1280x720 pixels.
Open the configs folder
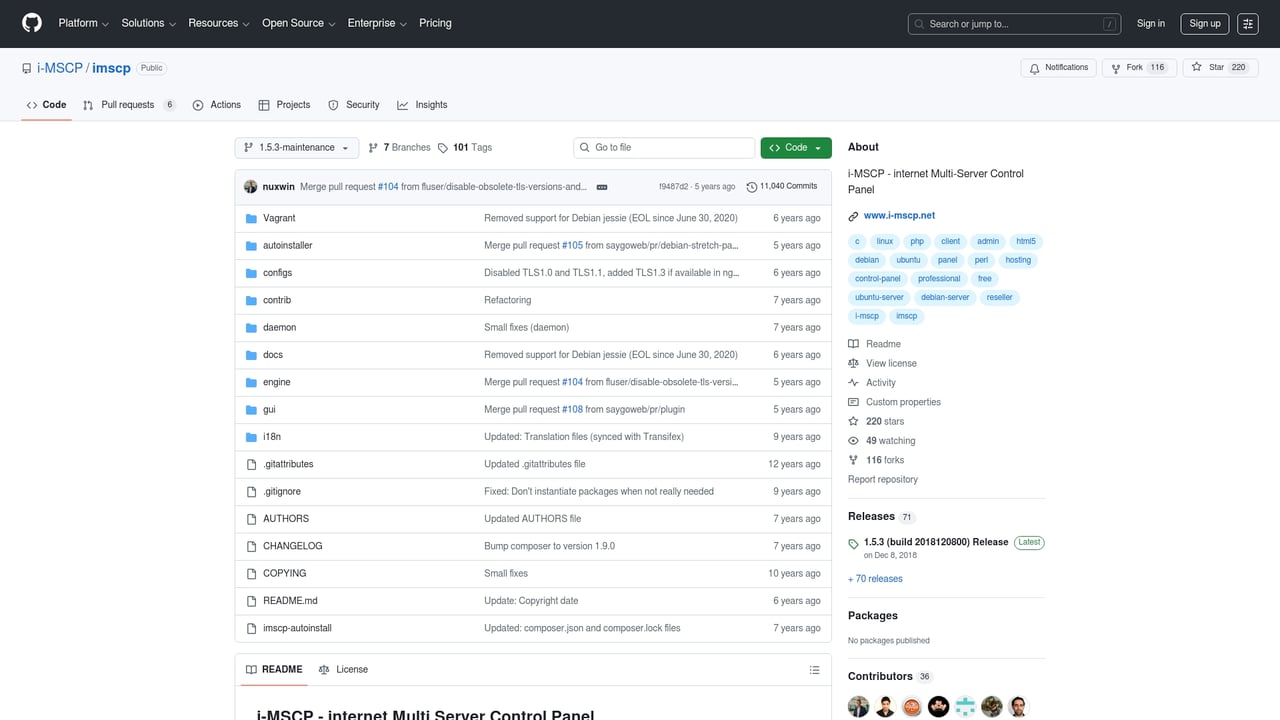(277, 273)
